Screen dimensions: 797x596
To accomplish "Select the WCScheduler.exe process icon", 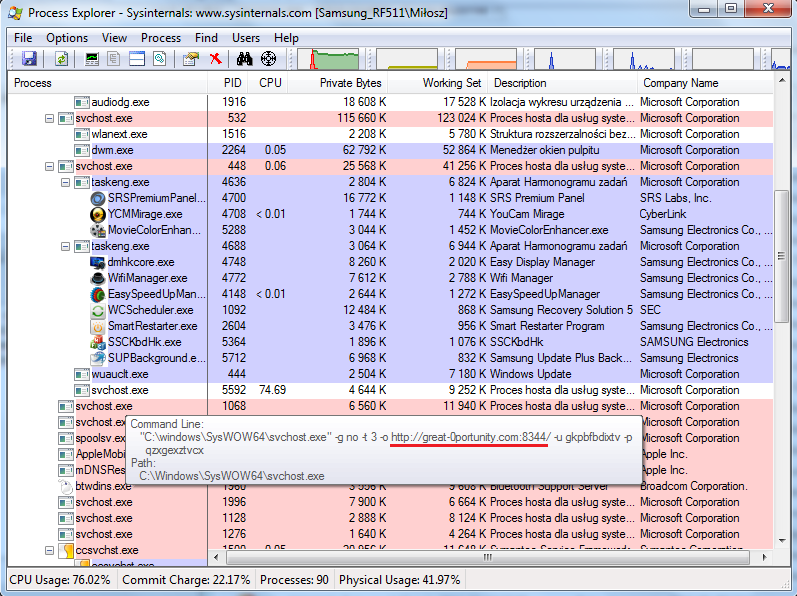I will (98, 310).
